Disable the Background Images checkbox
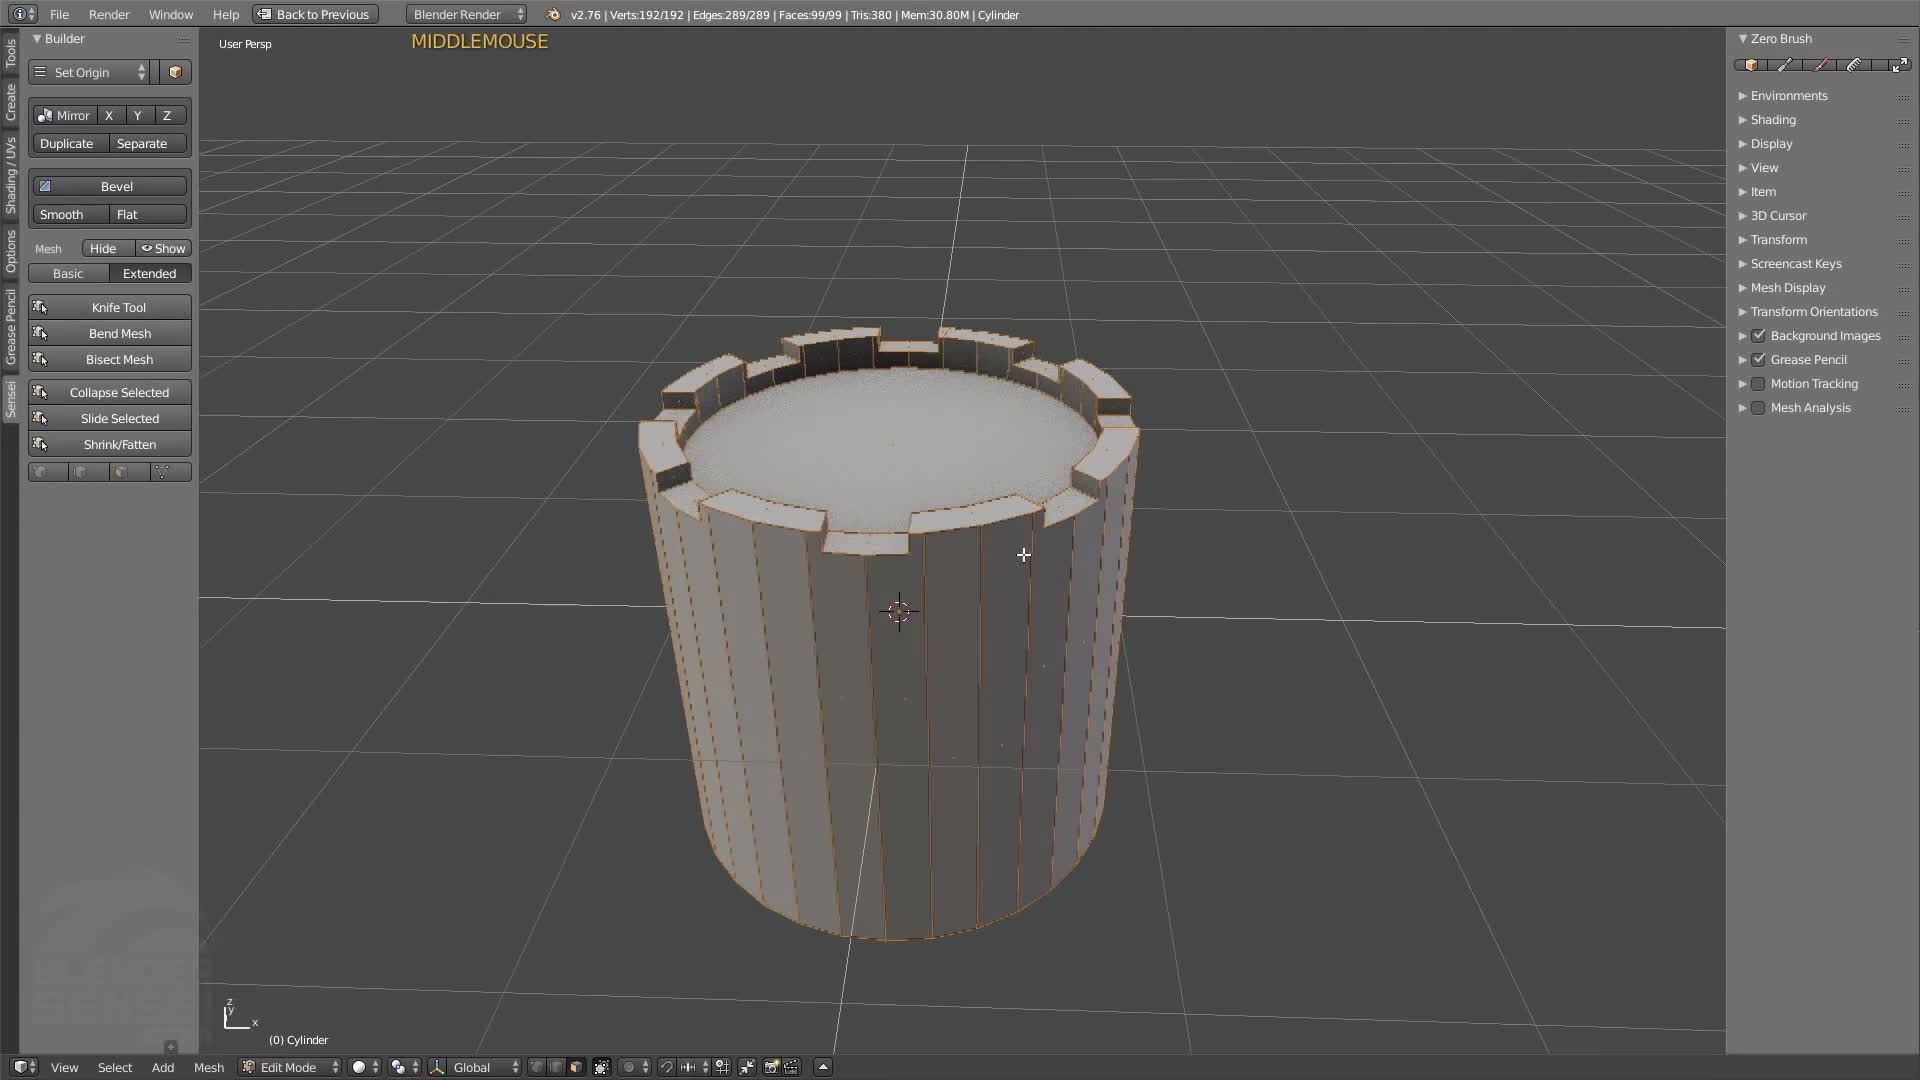This screenshot has height=1080, width=1920. point(1760,335)
